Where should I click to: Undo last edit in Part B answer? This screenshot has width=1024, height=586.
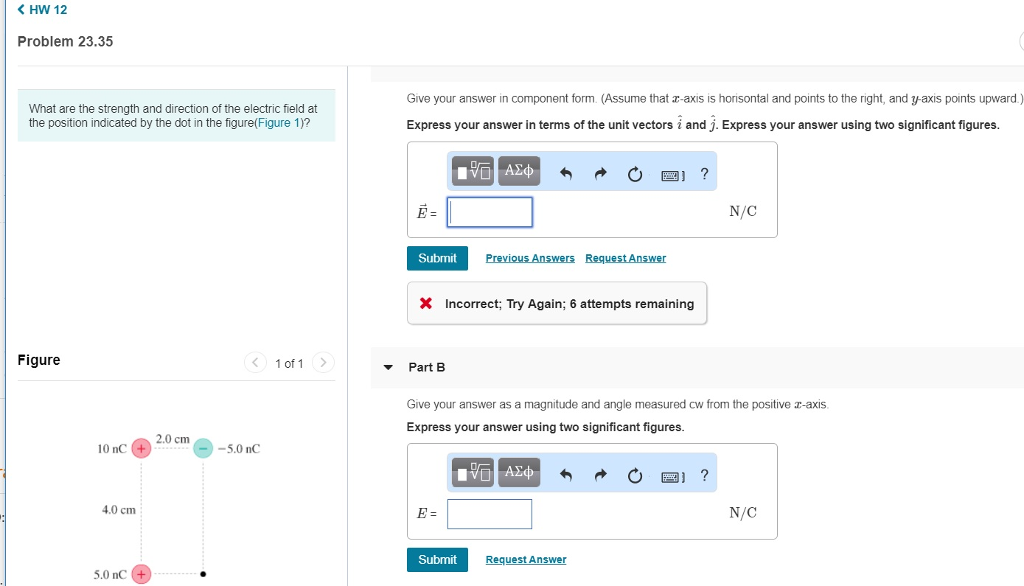(x=565, y=476)
